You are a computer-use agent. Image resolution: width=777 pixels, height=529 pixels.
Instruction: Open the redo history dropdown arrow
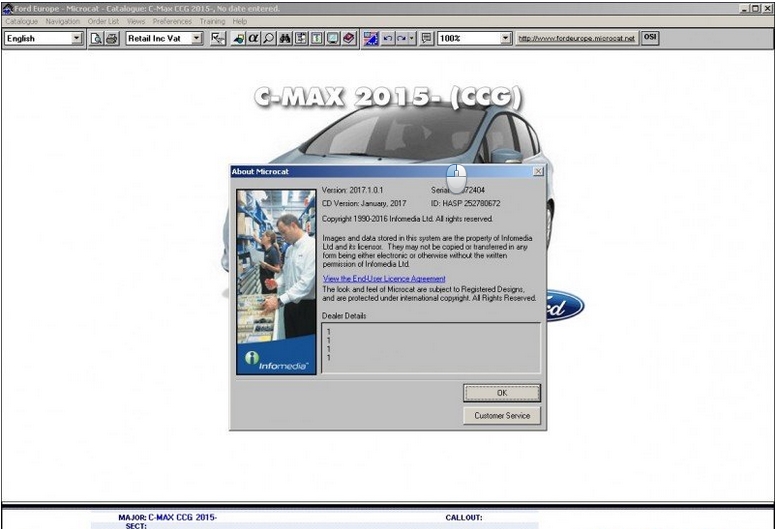pos(412,38)
